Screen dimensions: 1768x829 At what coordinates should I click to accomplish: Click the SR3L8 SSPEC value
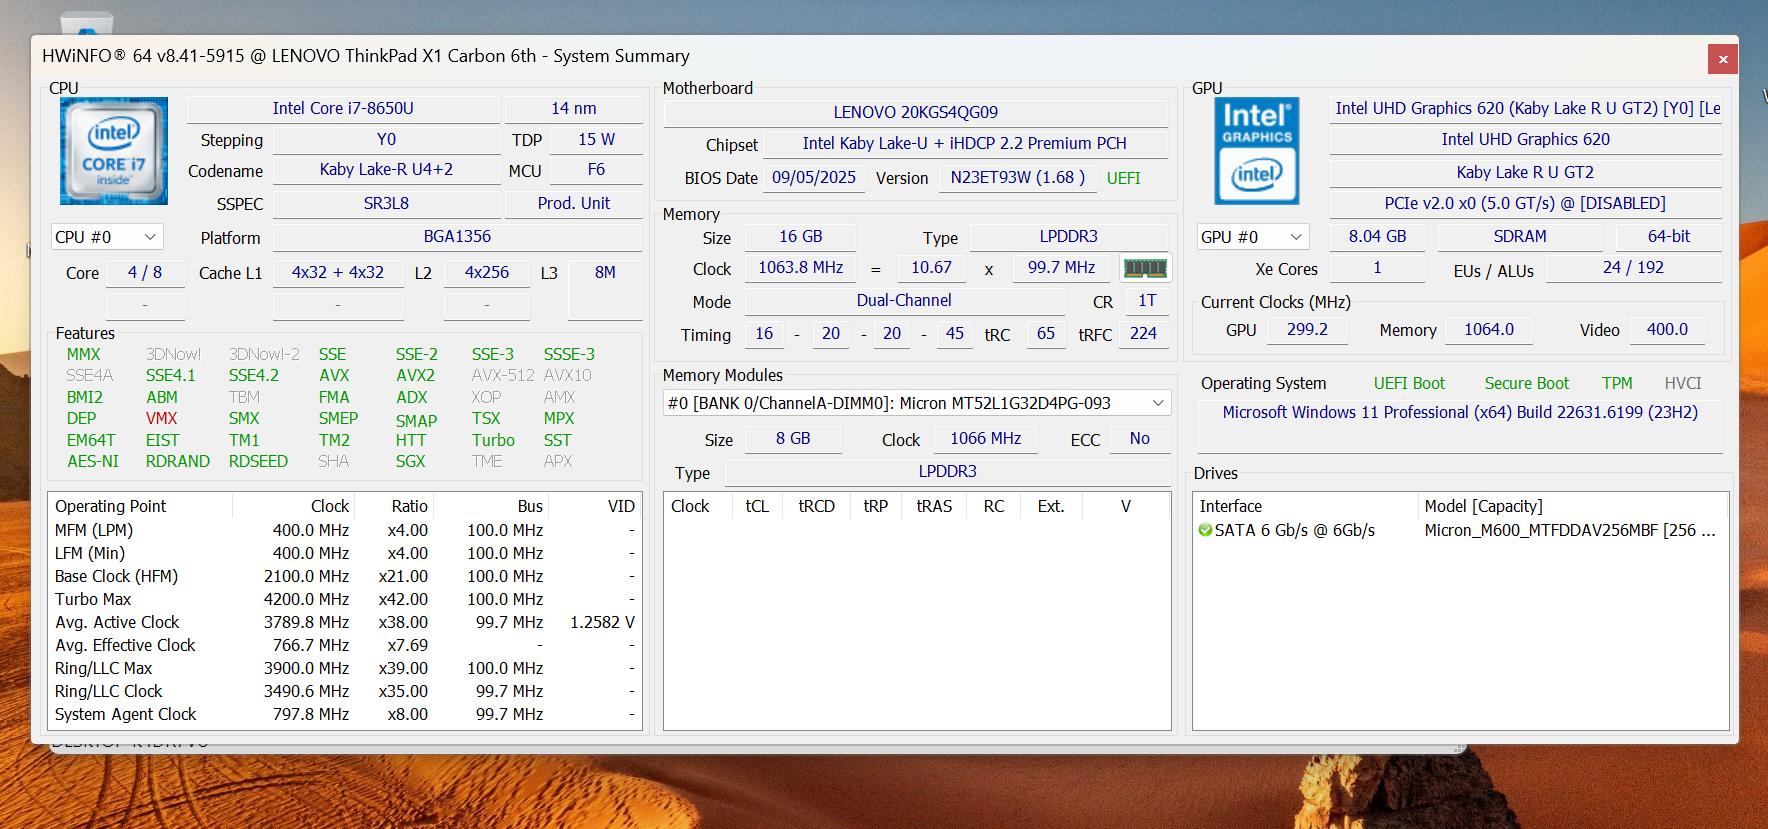[x=386, y=203]
